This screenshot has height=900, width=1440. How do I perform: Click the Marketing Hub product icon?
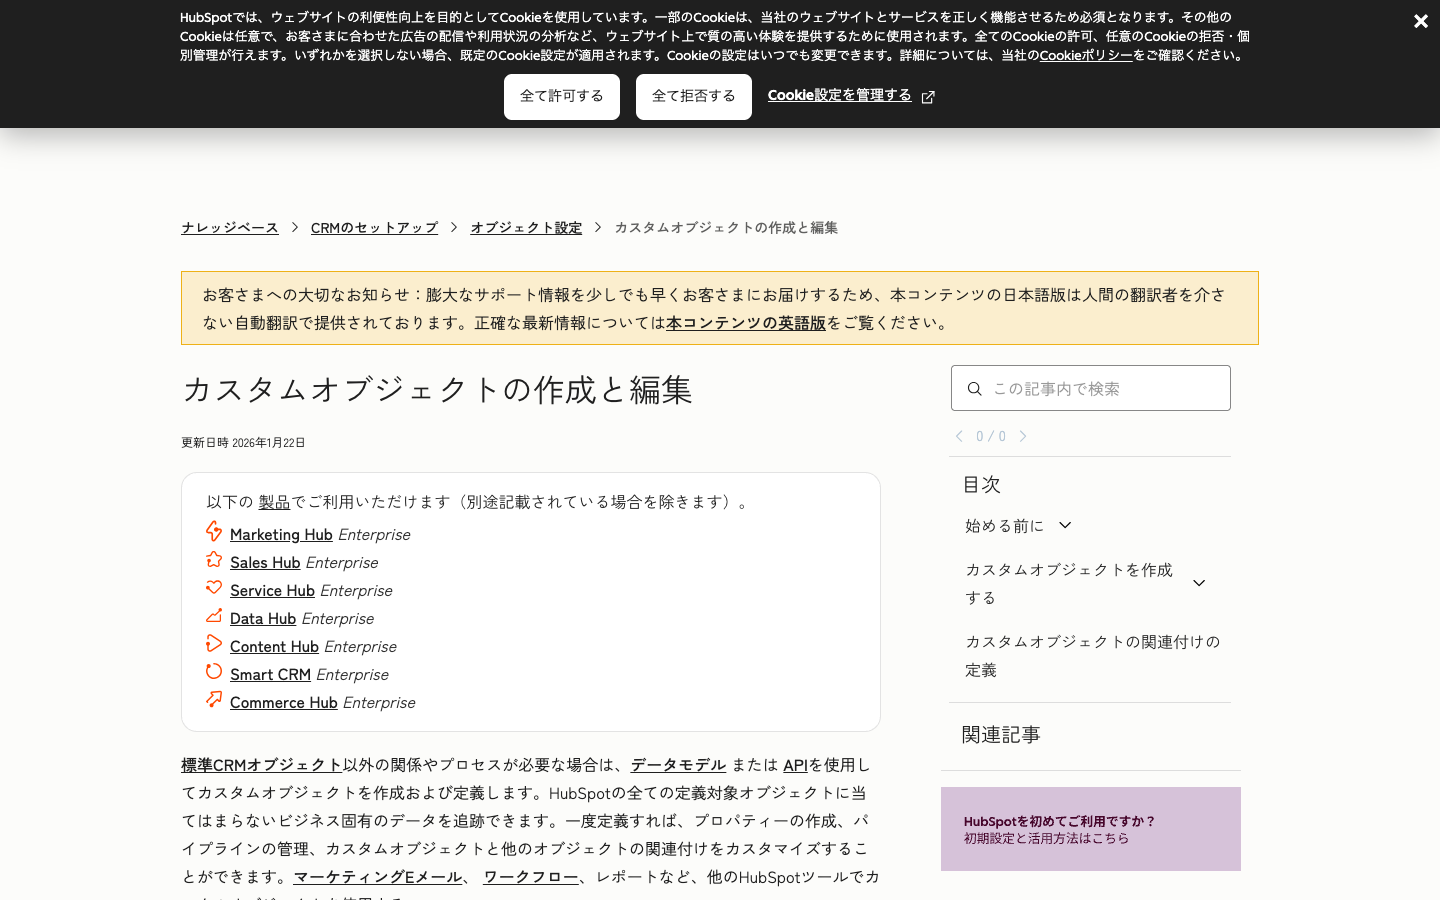[x=214, y=532]
